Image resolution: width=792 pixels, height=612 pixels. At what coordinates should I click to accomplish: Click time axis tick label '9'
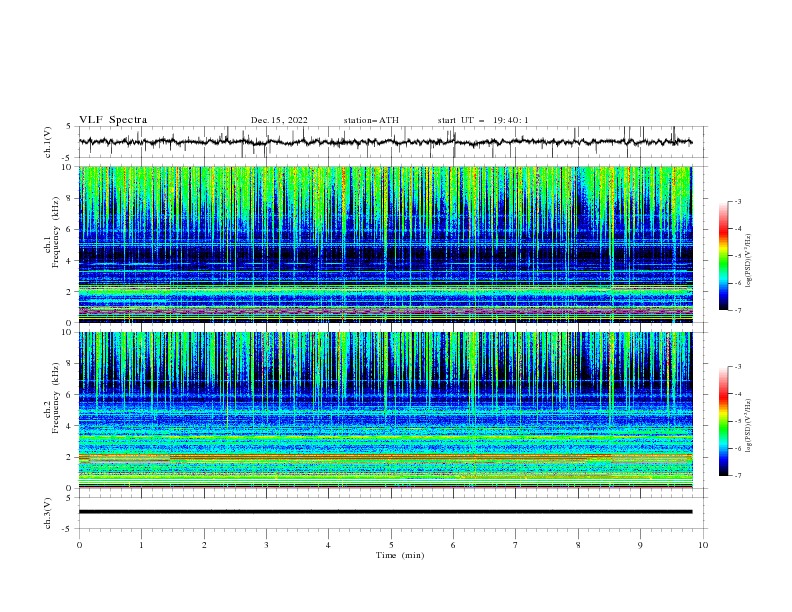pos(640,545)
